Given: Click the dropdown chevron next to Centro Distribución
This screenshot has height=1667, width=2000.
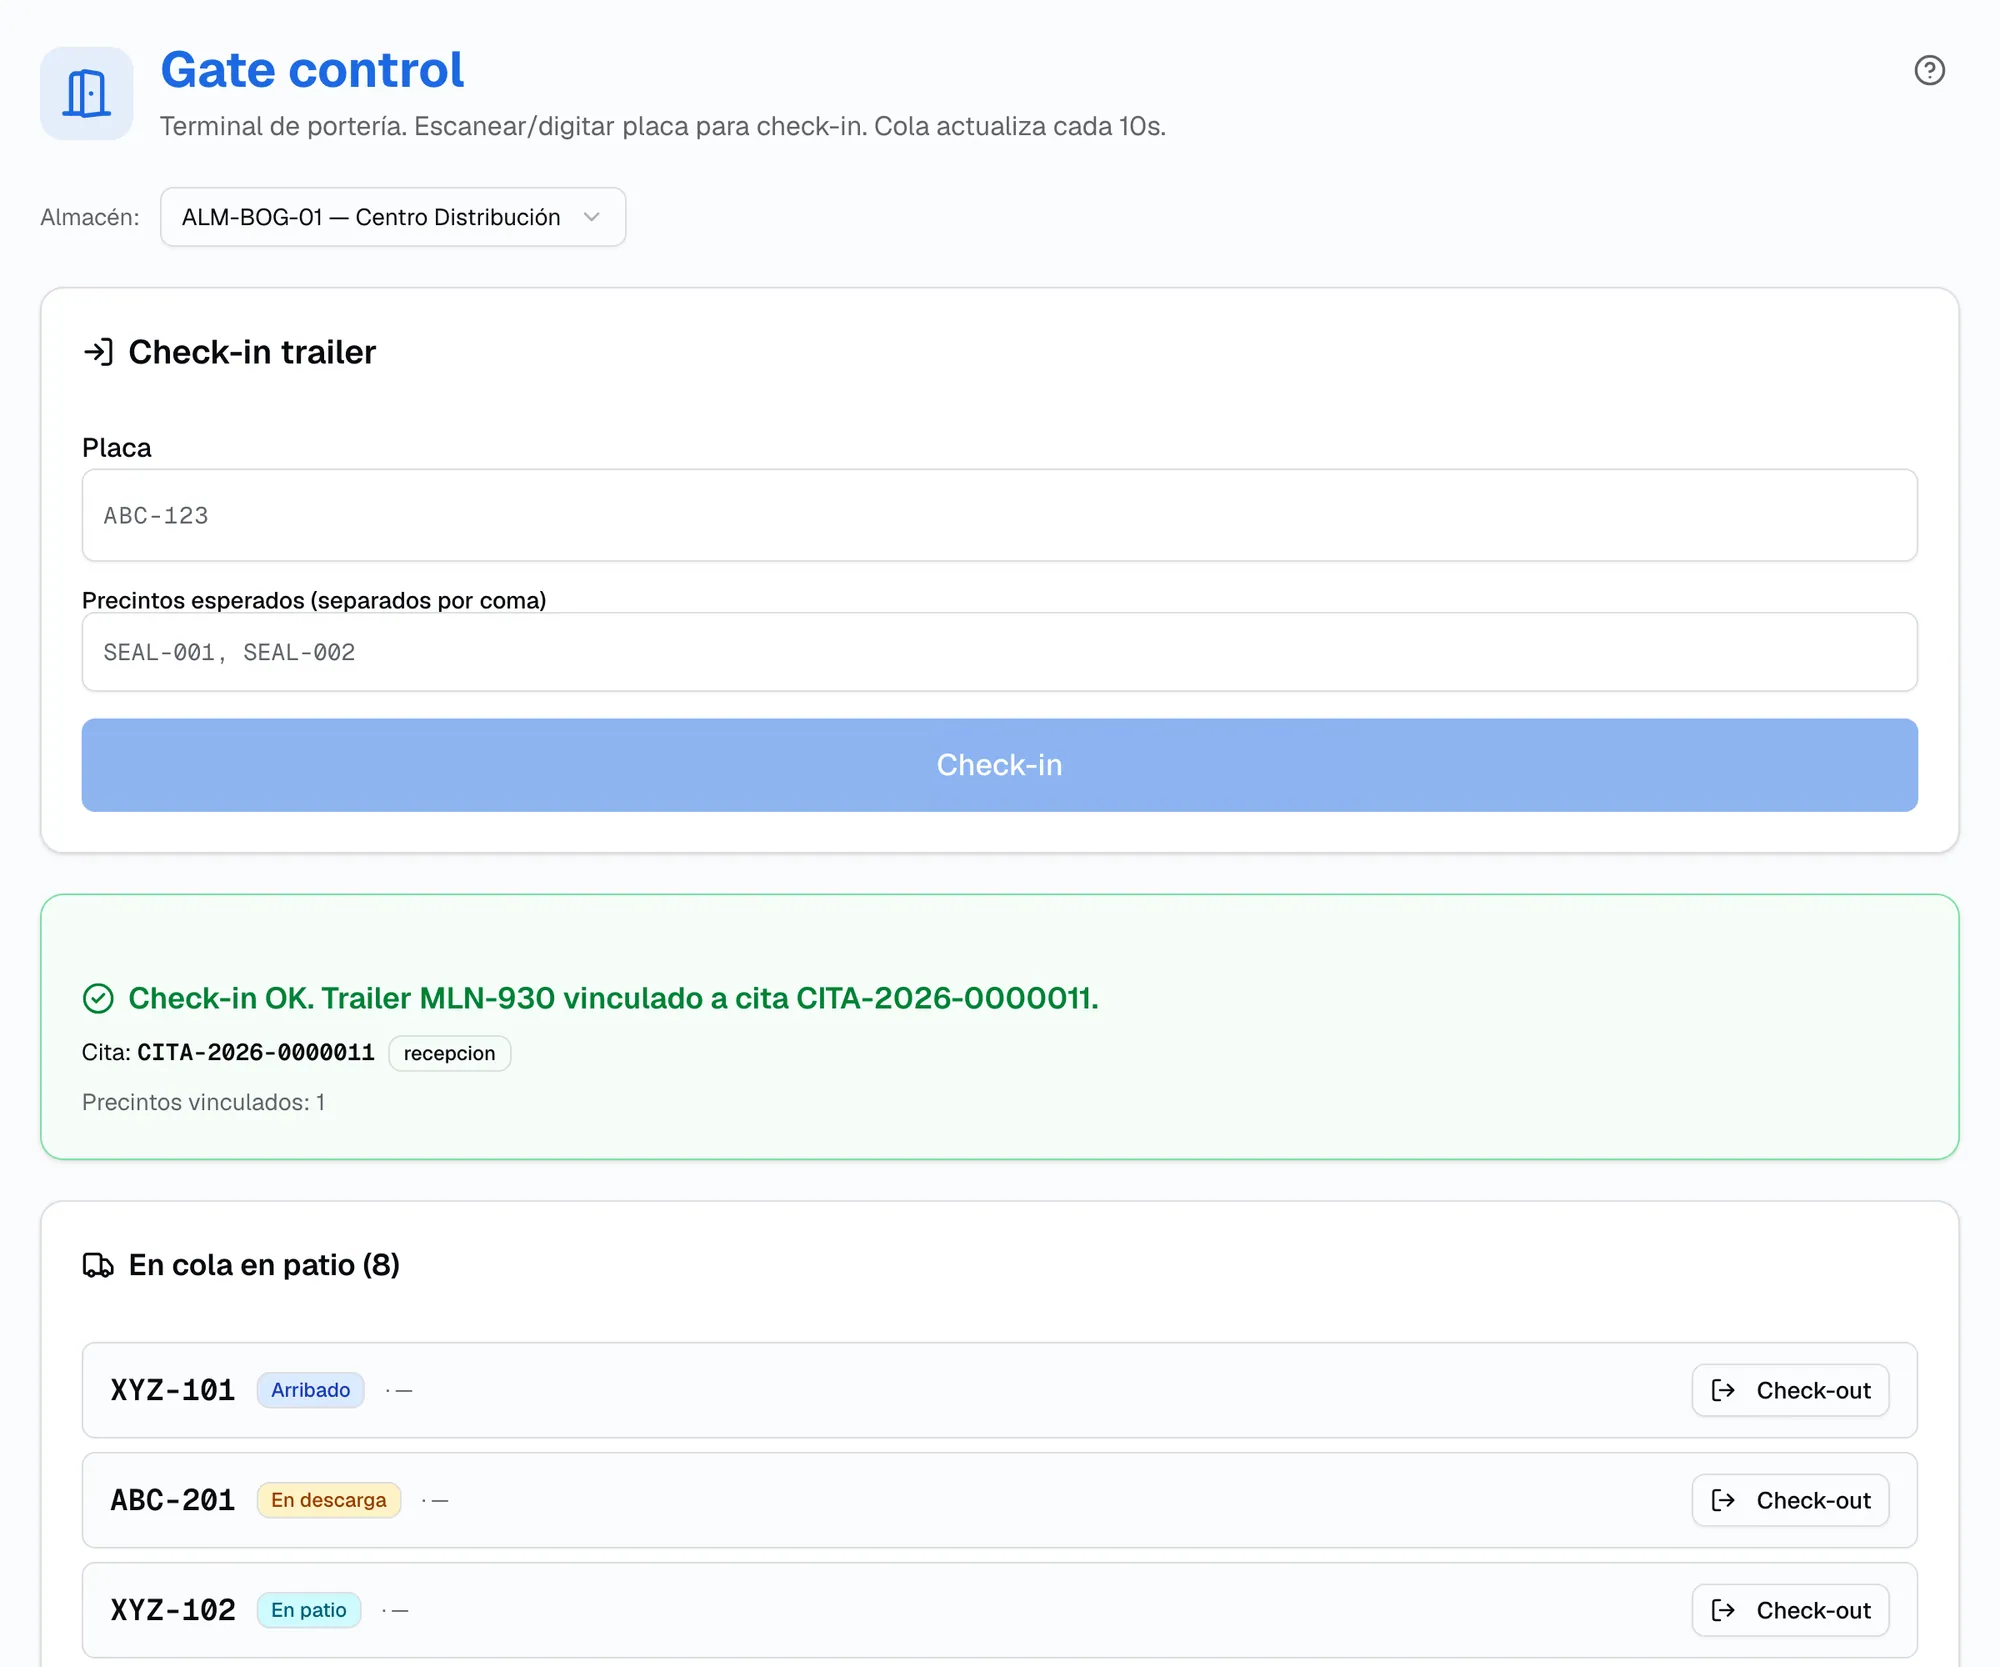Looking at the screenshot, I should [x=592, y=217].
